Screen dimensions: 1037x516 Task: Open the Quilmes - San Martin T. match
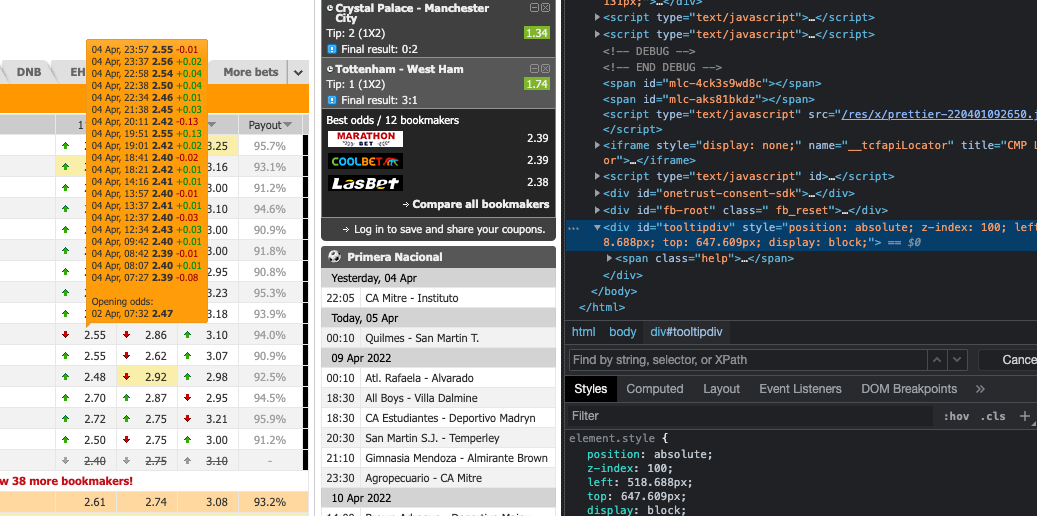[x=422, y=338]
